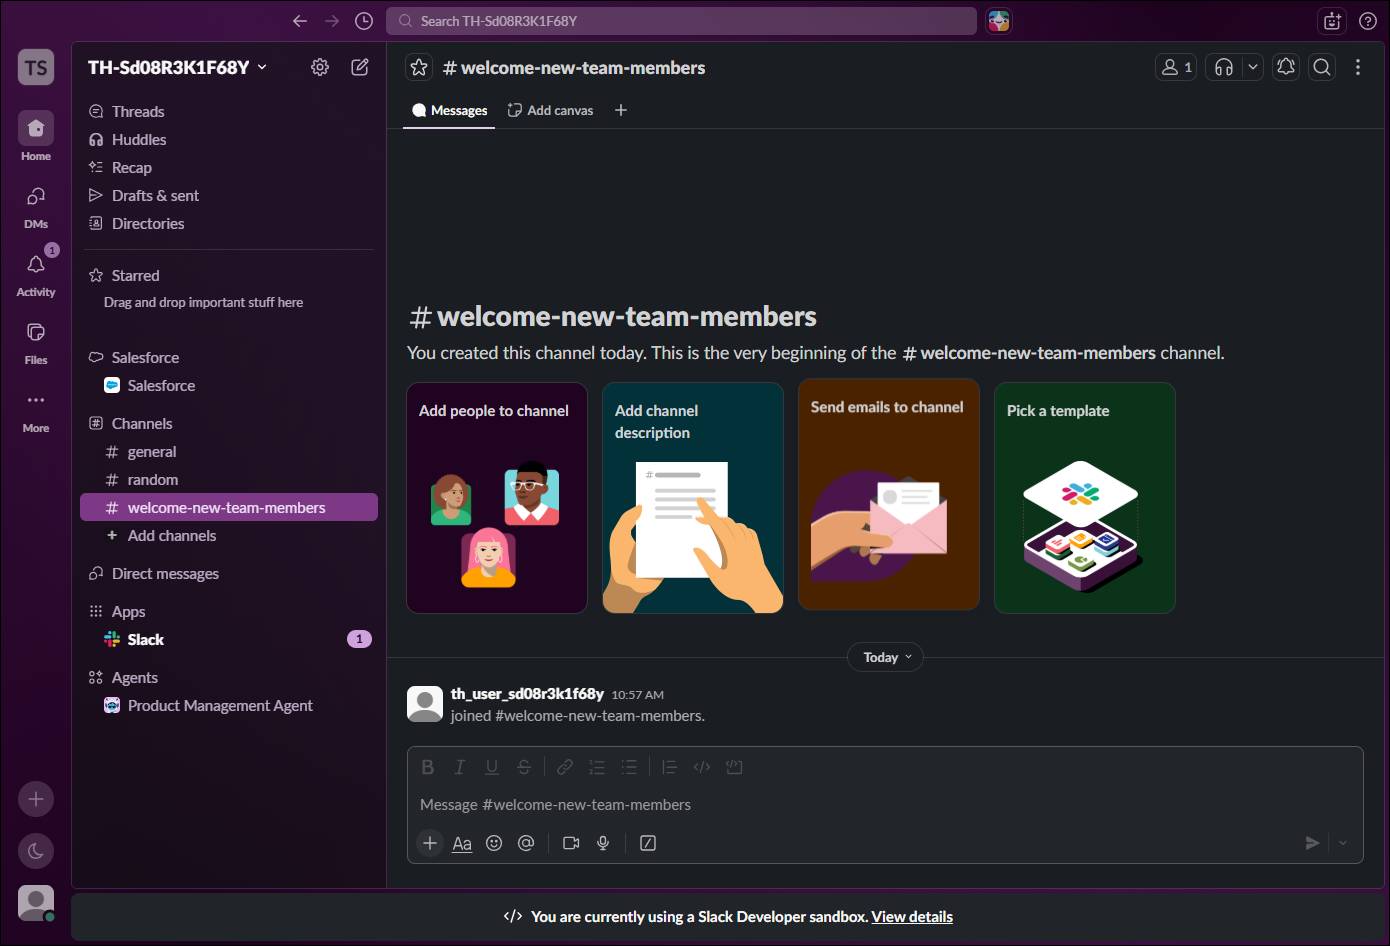Open DMs in the workspace rail
Screen dimensions: 1390x946
[x=36, y=204]
